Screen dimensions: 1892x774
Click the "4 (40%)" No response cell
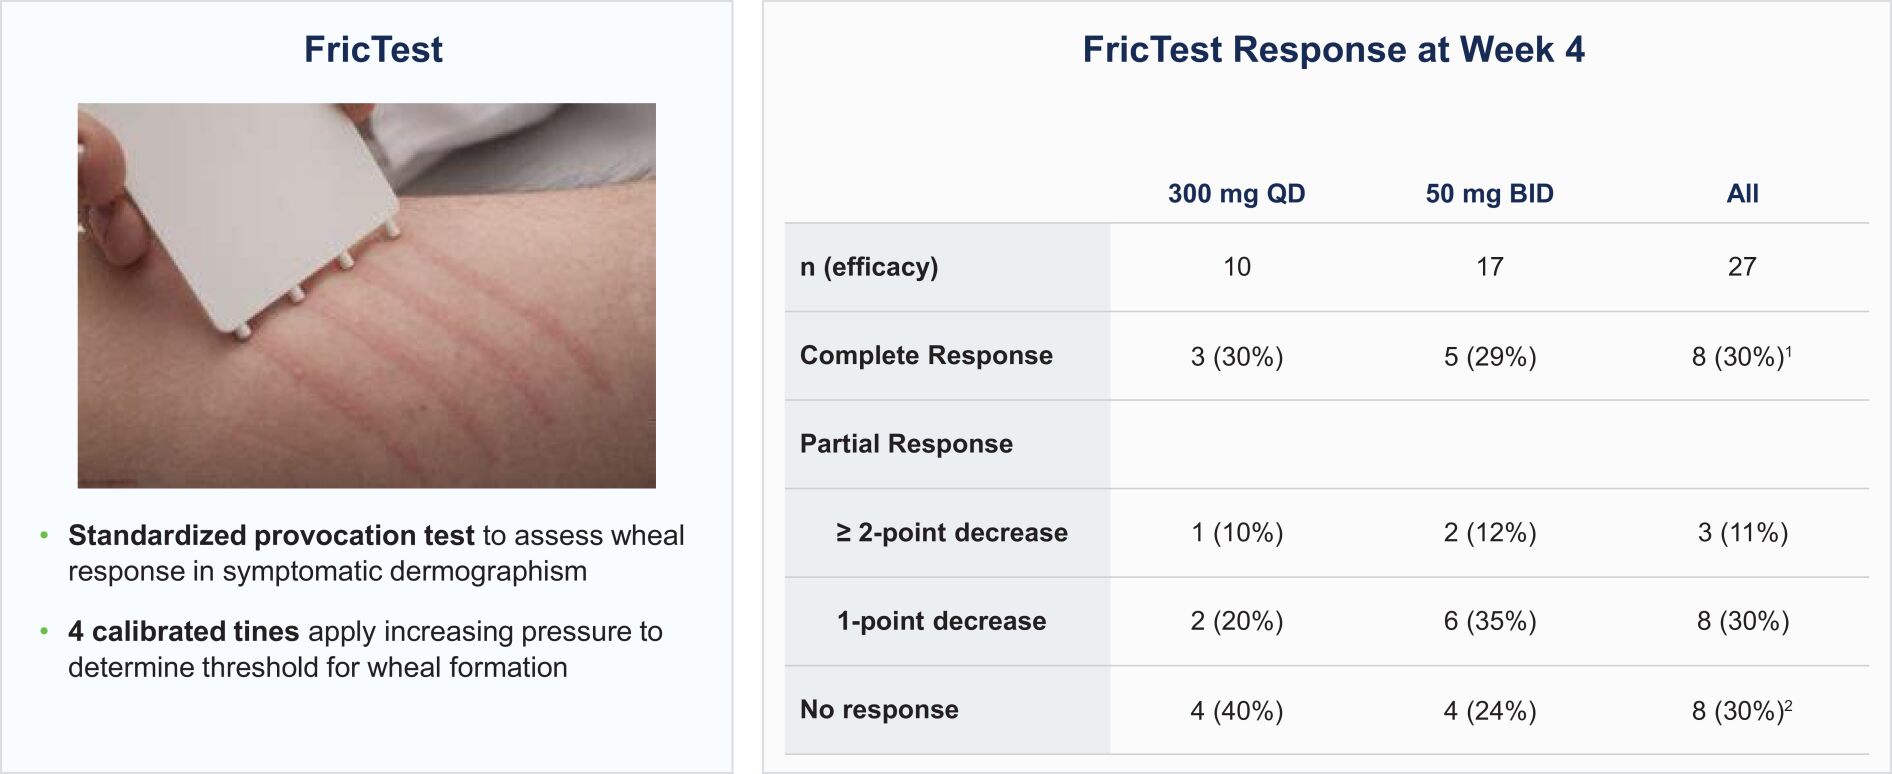(1236, 711)
